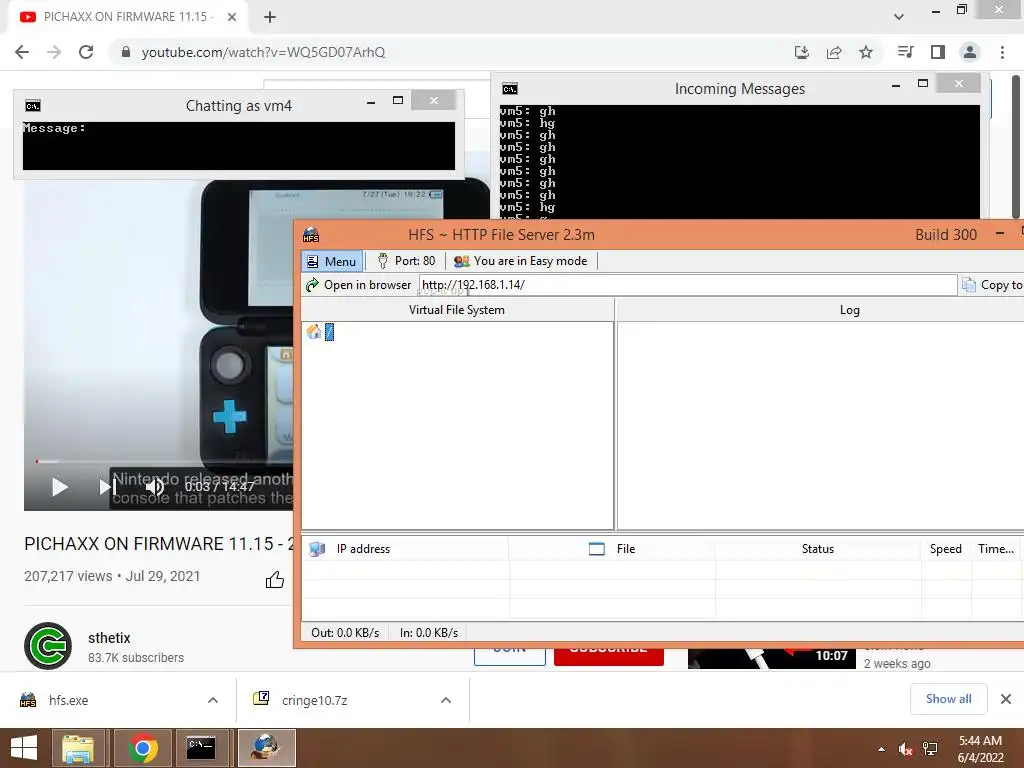Image resolution: width=1024 pixels, height=768 pixels.
Task: Switch to Command Prompt in taskbar
Action: click(x=202, y=748)
